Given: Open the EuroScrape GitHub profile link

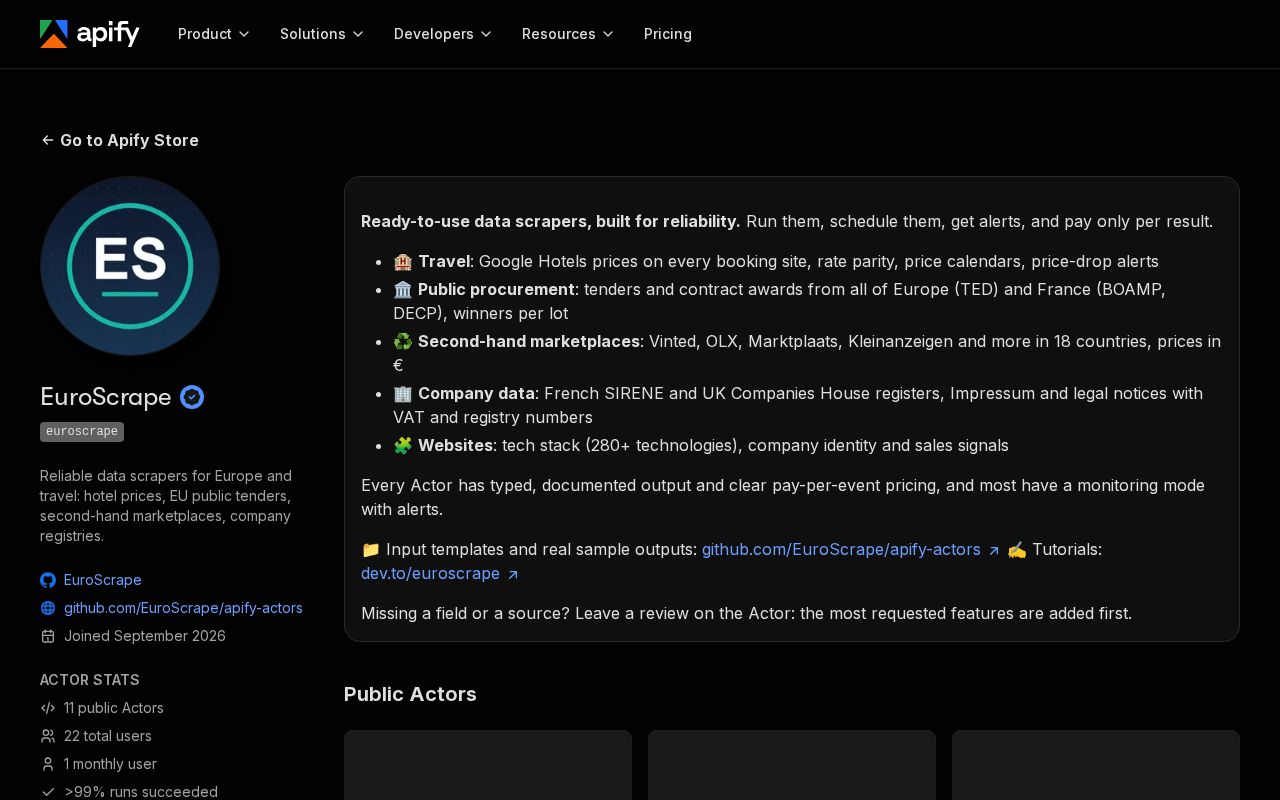Looking at the screenshot, I should pyautogui.click(x=103, y=580).
